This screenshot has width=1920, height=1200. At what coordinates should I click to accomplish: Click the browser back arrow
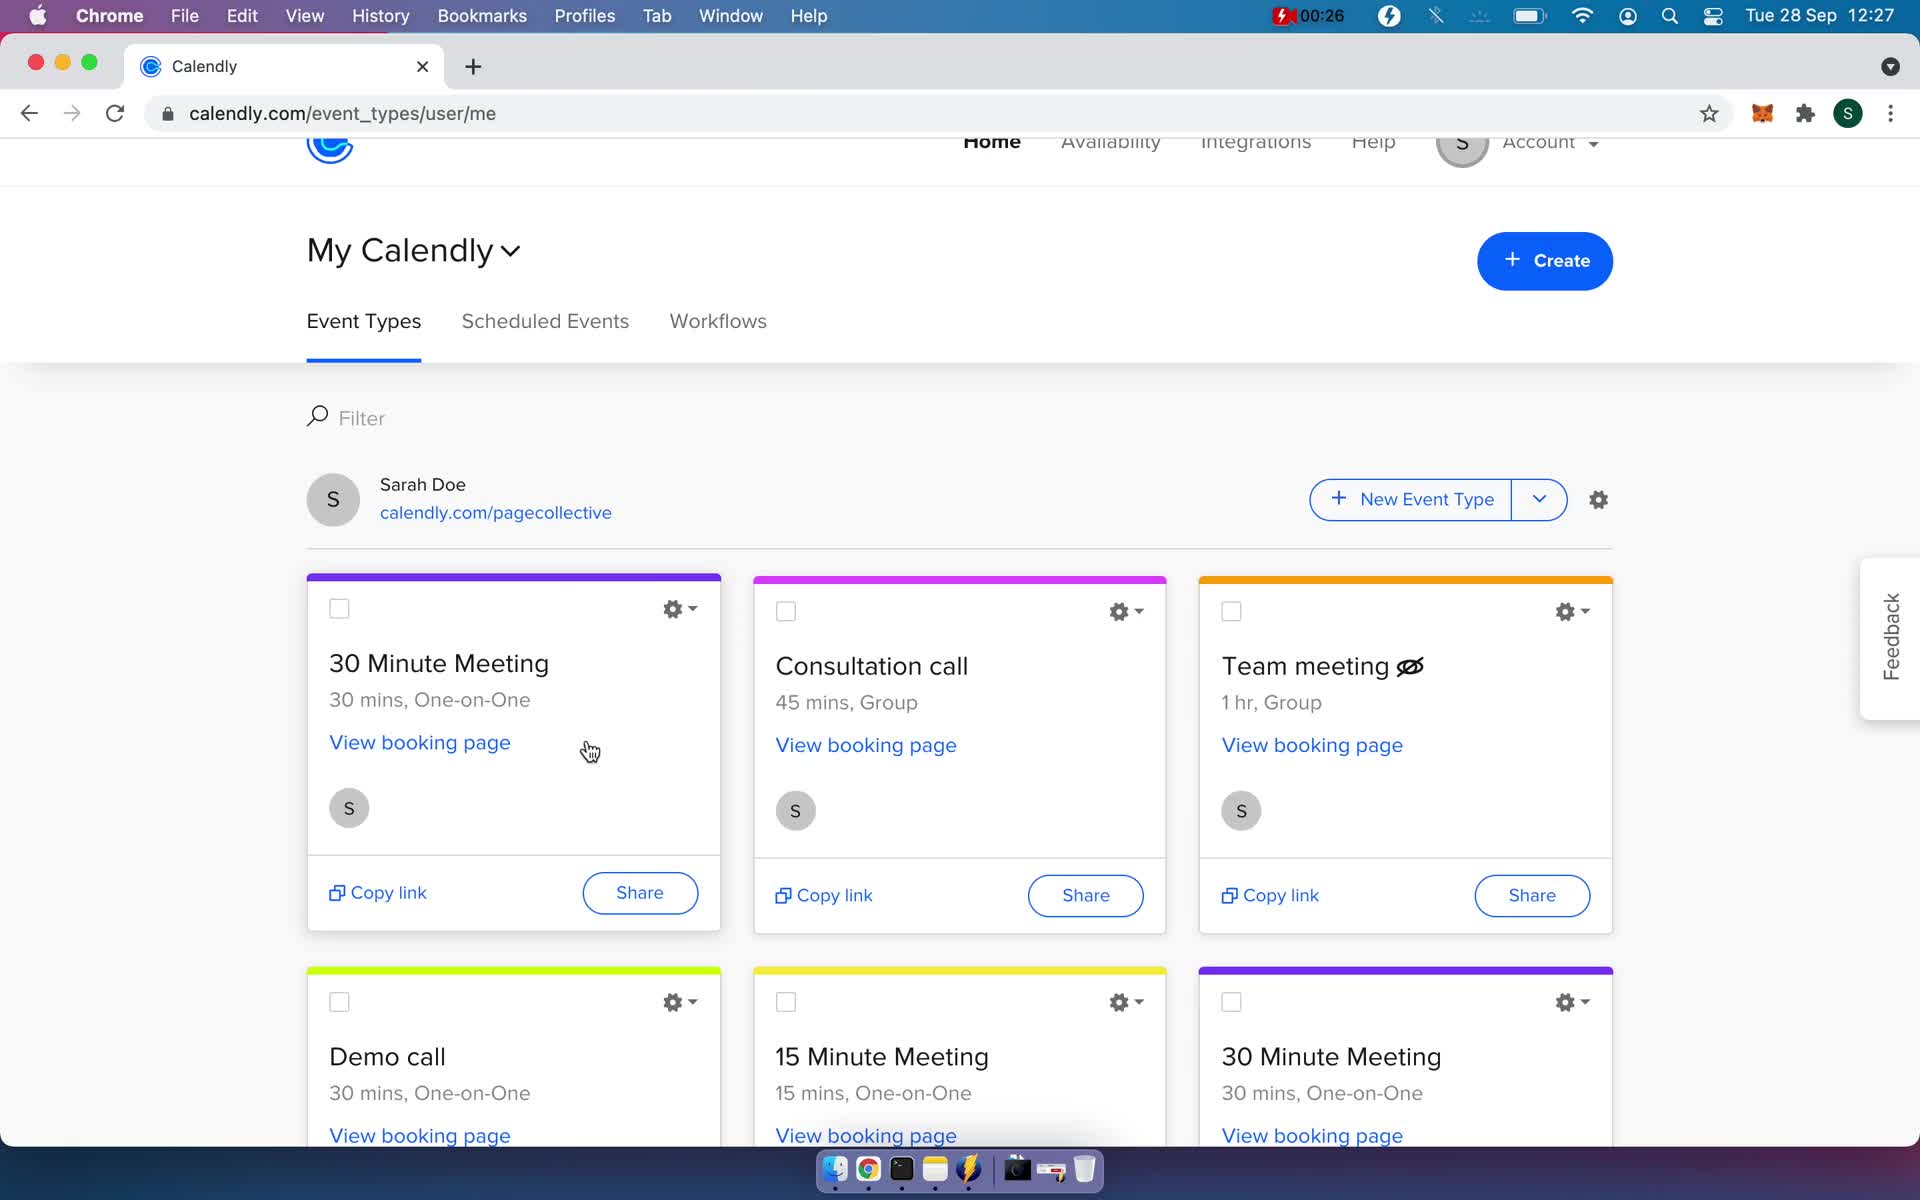(29, 113)
